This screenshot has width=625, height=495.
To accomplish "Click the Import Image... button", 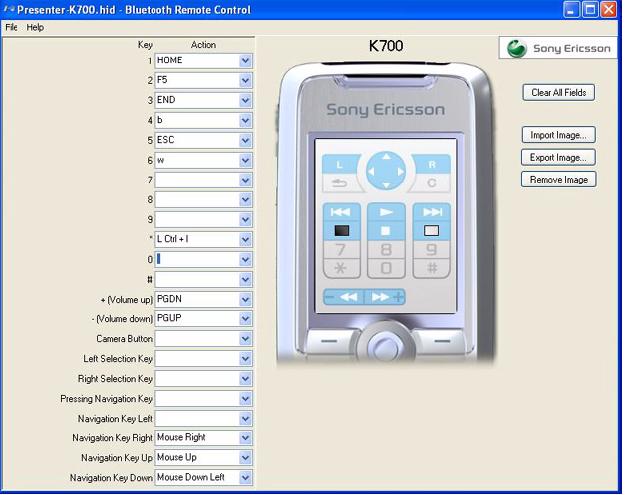I will click(558, 135).
